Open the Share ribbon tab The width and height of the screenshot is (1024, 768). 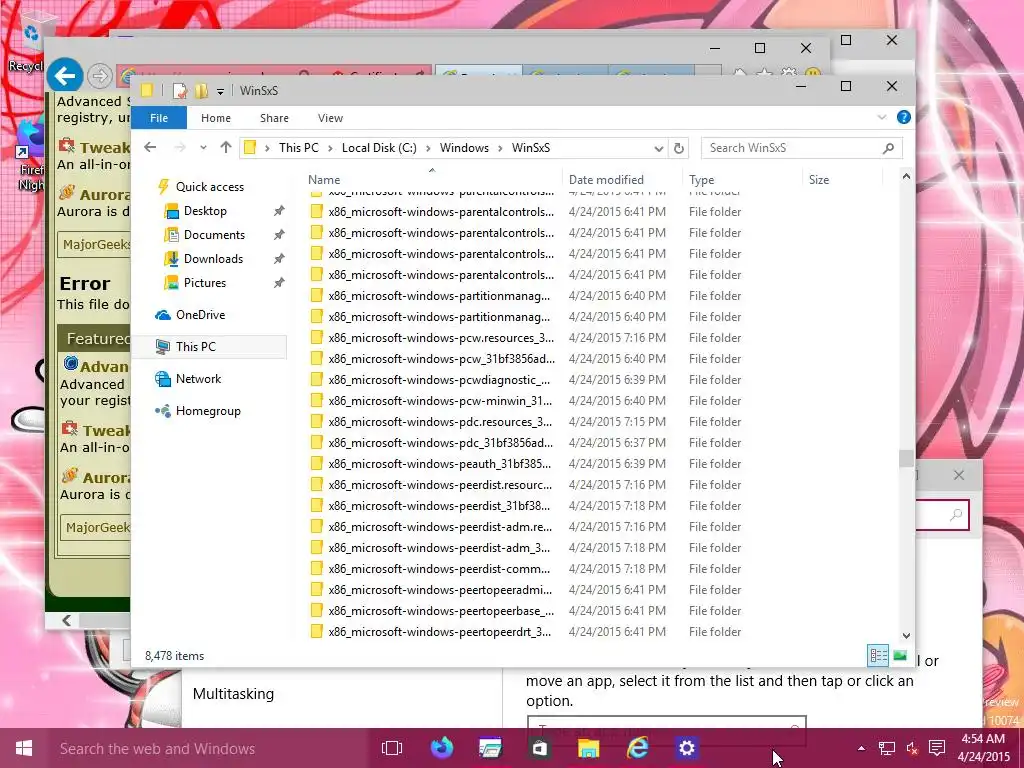pos(274,118)
